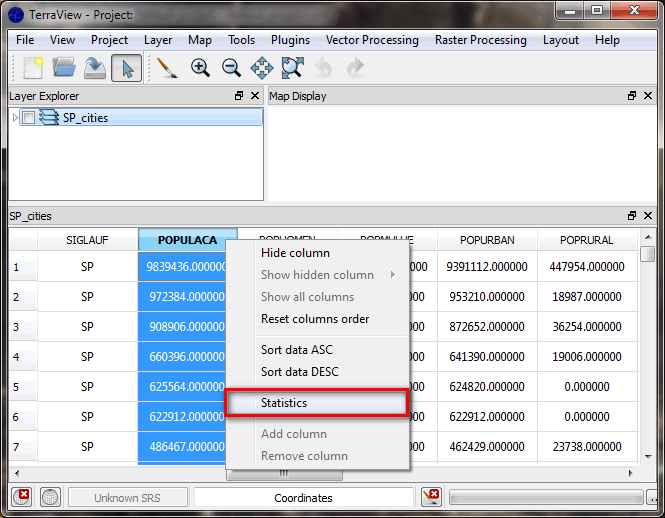Click the New Project toolbar icon

point(33,68)
